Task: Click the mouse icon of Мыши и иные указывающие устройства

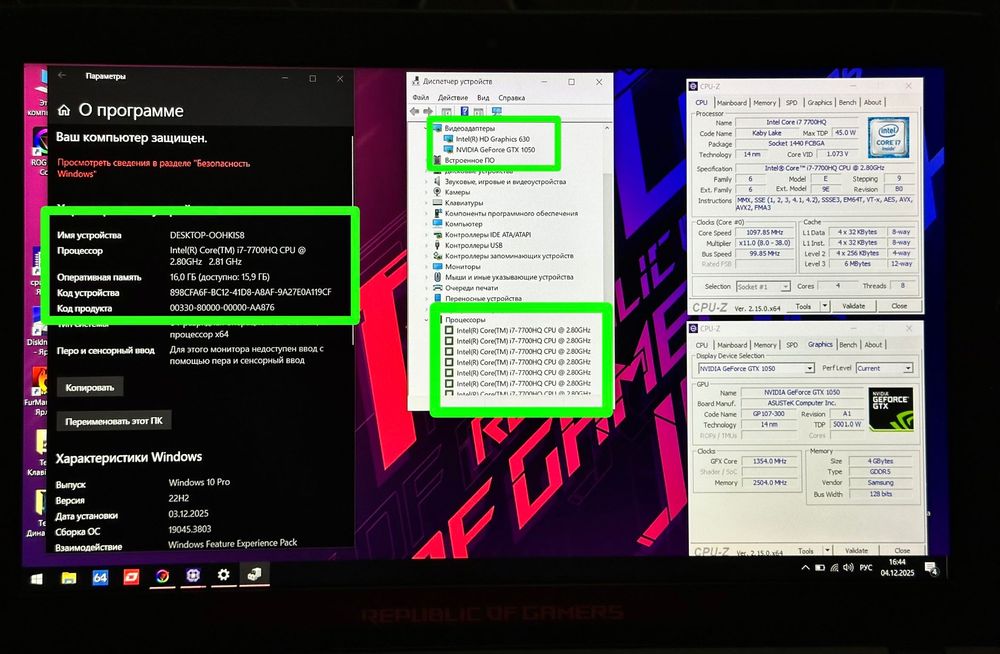Action: point(438,277)
